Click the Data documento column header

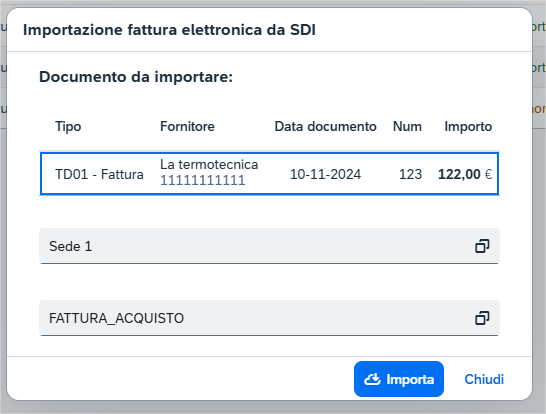click(326, 126)
